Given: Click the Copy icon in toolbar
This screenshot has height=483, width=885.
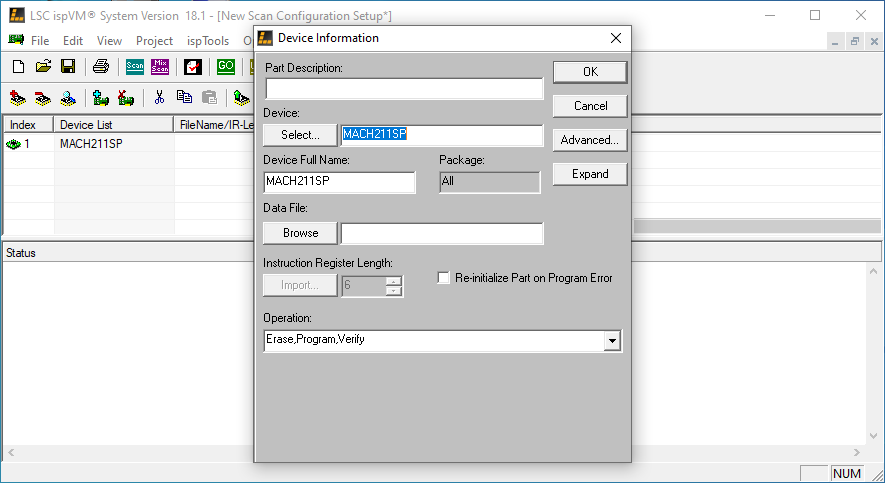Looking at the screenshot, I should coord(184,97).
